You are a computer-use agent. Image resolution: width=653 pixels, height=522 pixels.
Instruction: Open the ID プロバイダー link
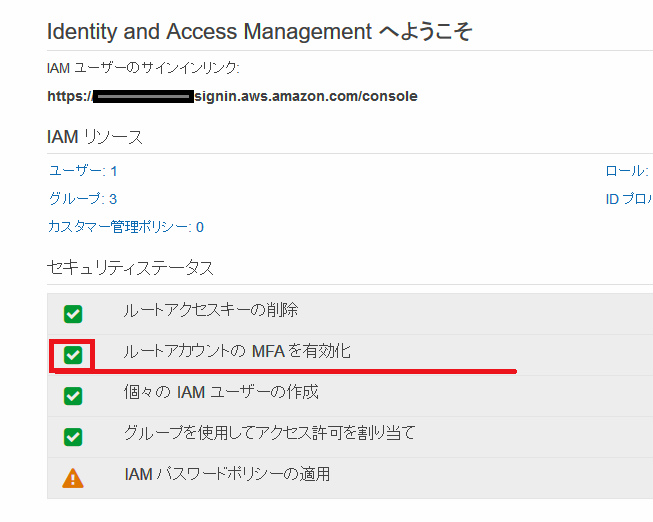629,199
